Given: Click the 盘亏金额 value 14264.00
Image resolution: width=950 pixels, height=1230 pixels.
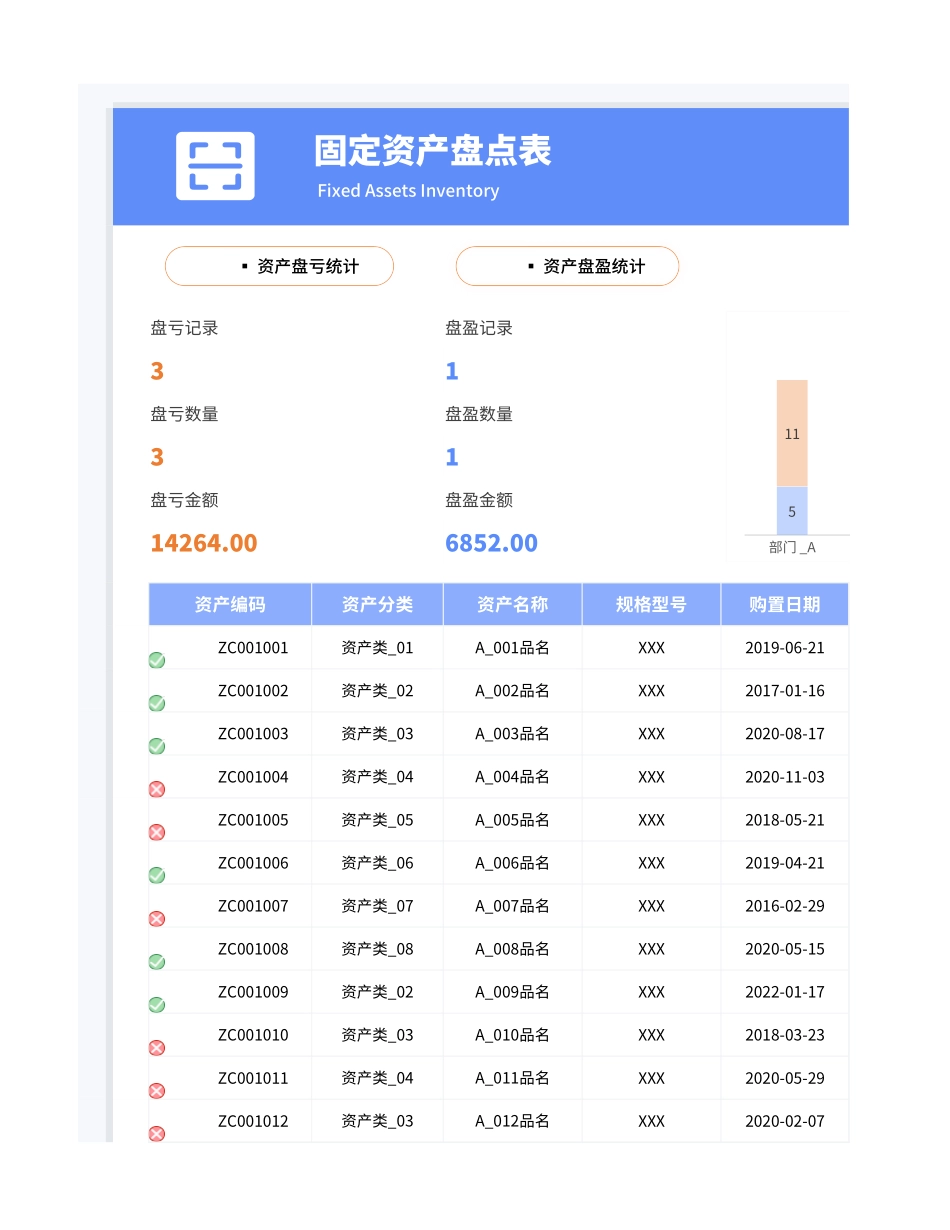Looking at the screenshot, I should [203, 543].
